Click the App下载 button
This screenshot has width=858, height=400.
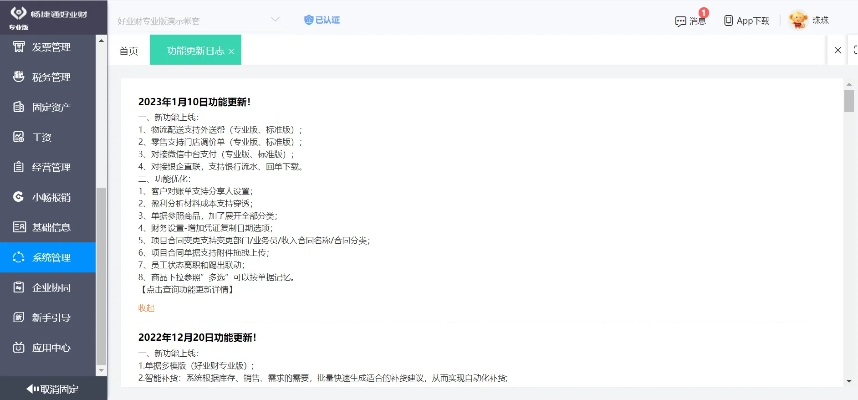click(x=746, y=20)
